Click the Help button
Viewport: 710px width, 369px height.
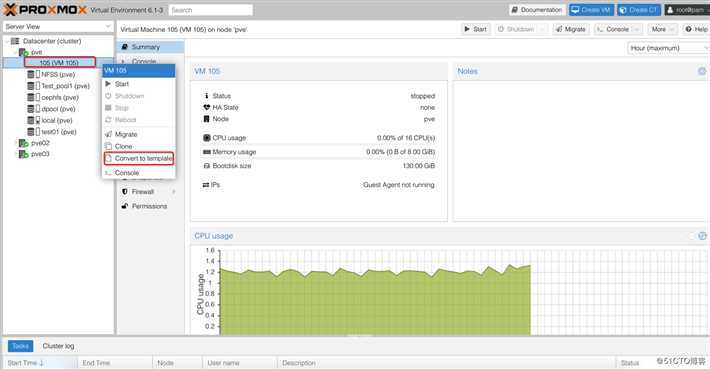pos(696,29)
